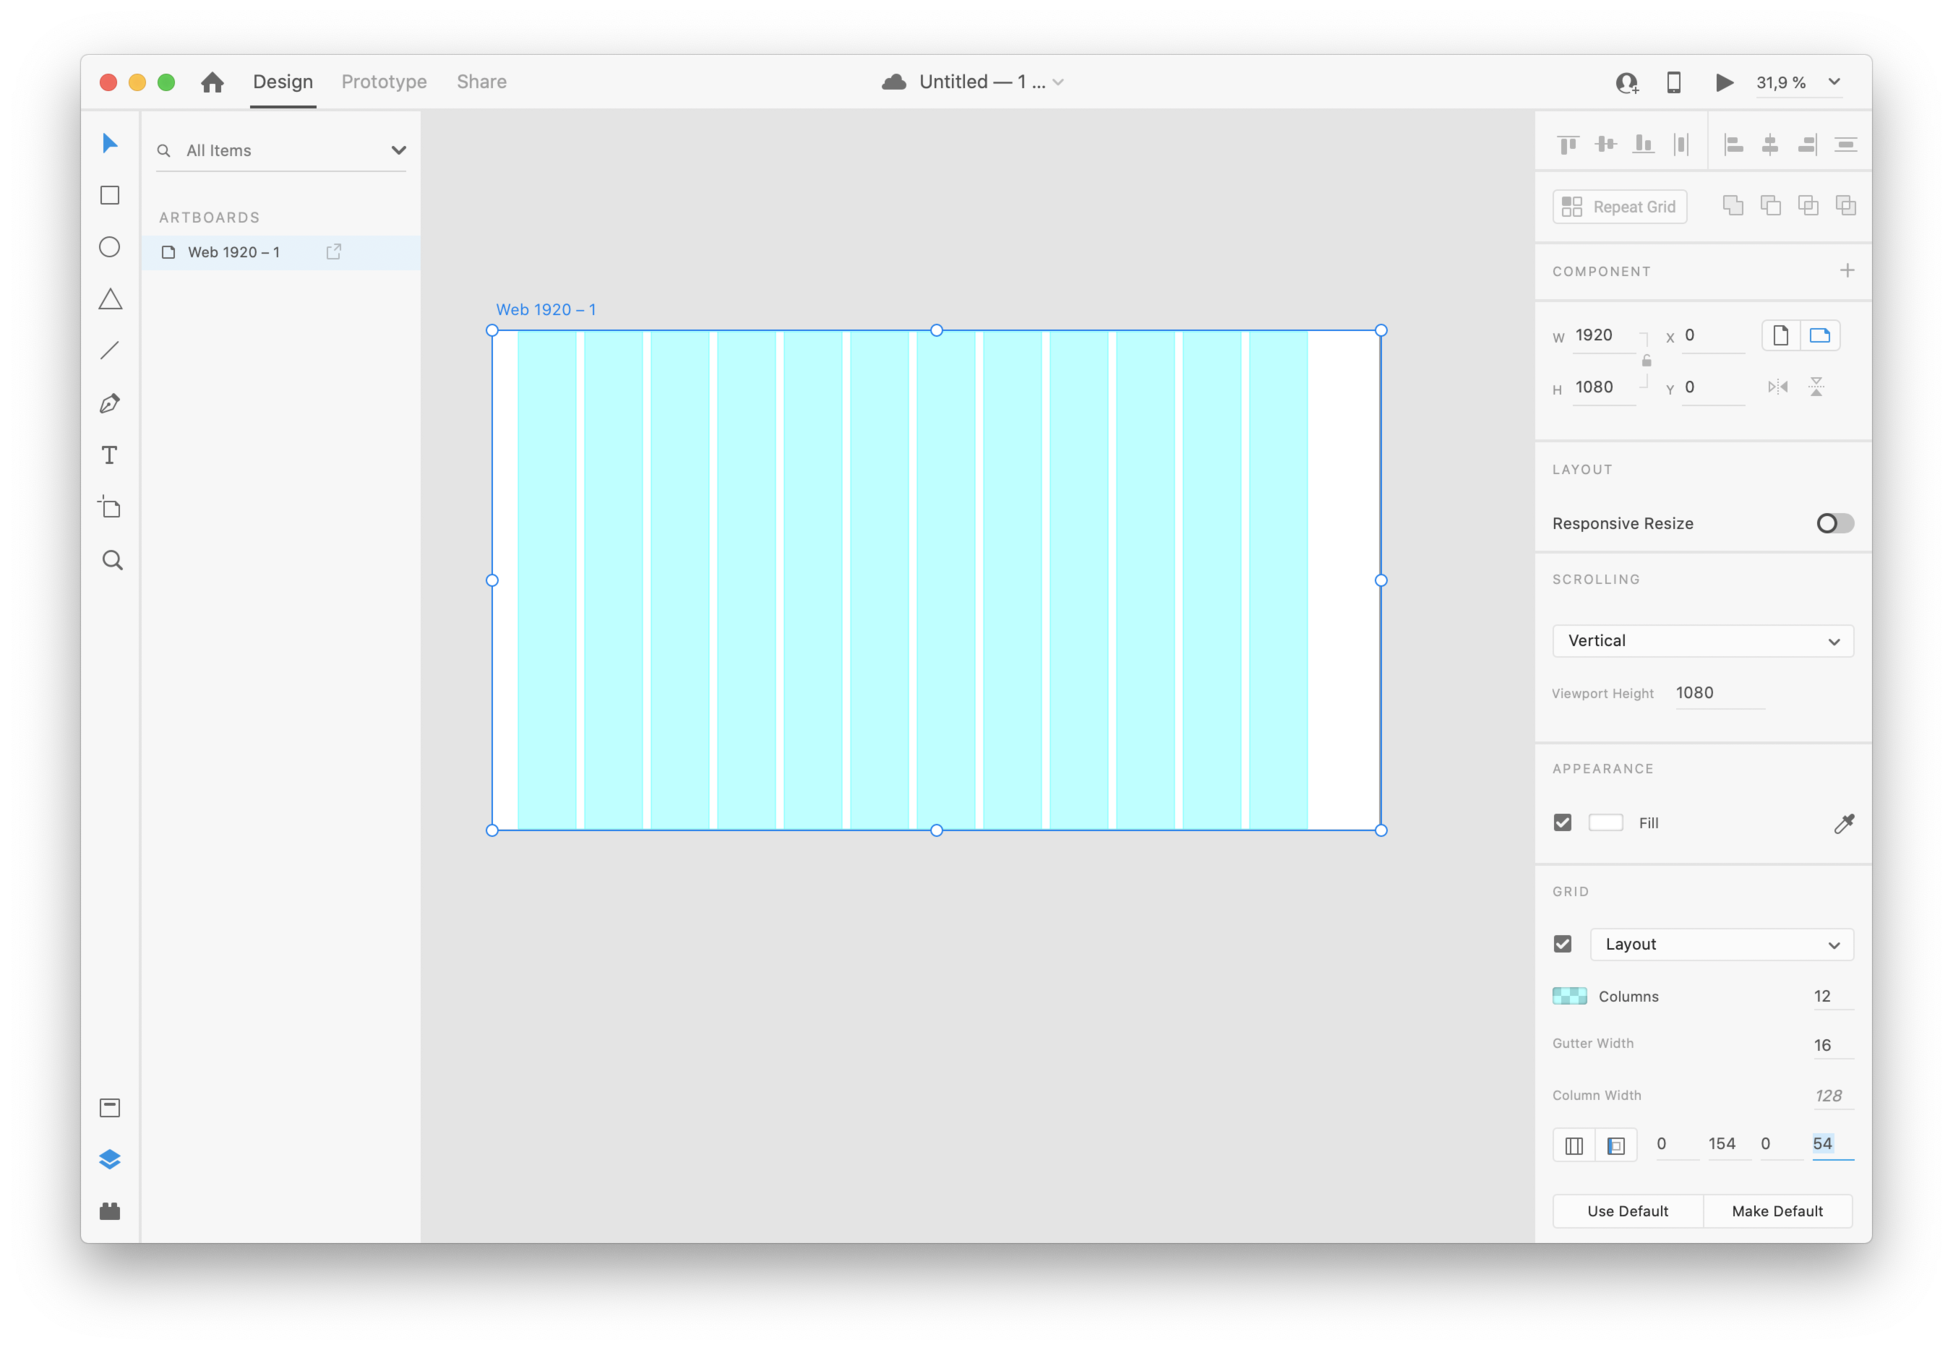
Task: Select the Rectangle tool
Action: (110, 195)
